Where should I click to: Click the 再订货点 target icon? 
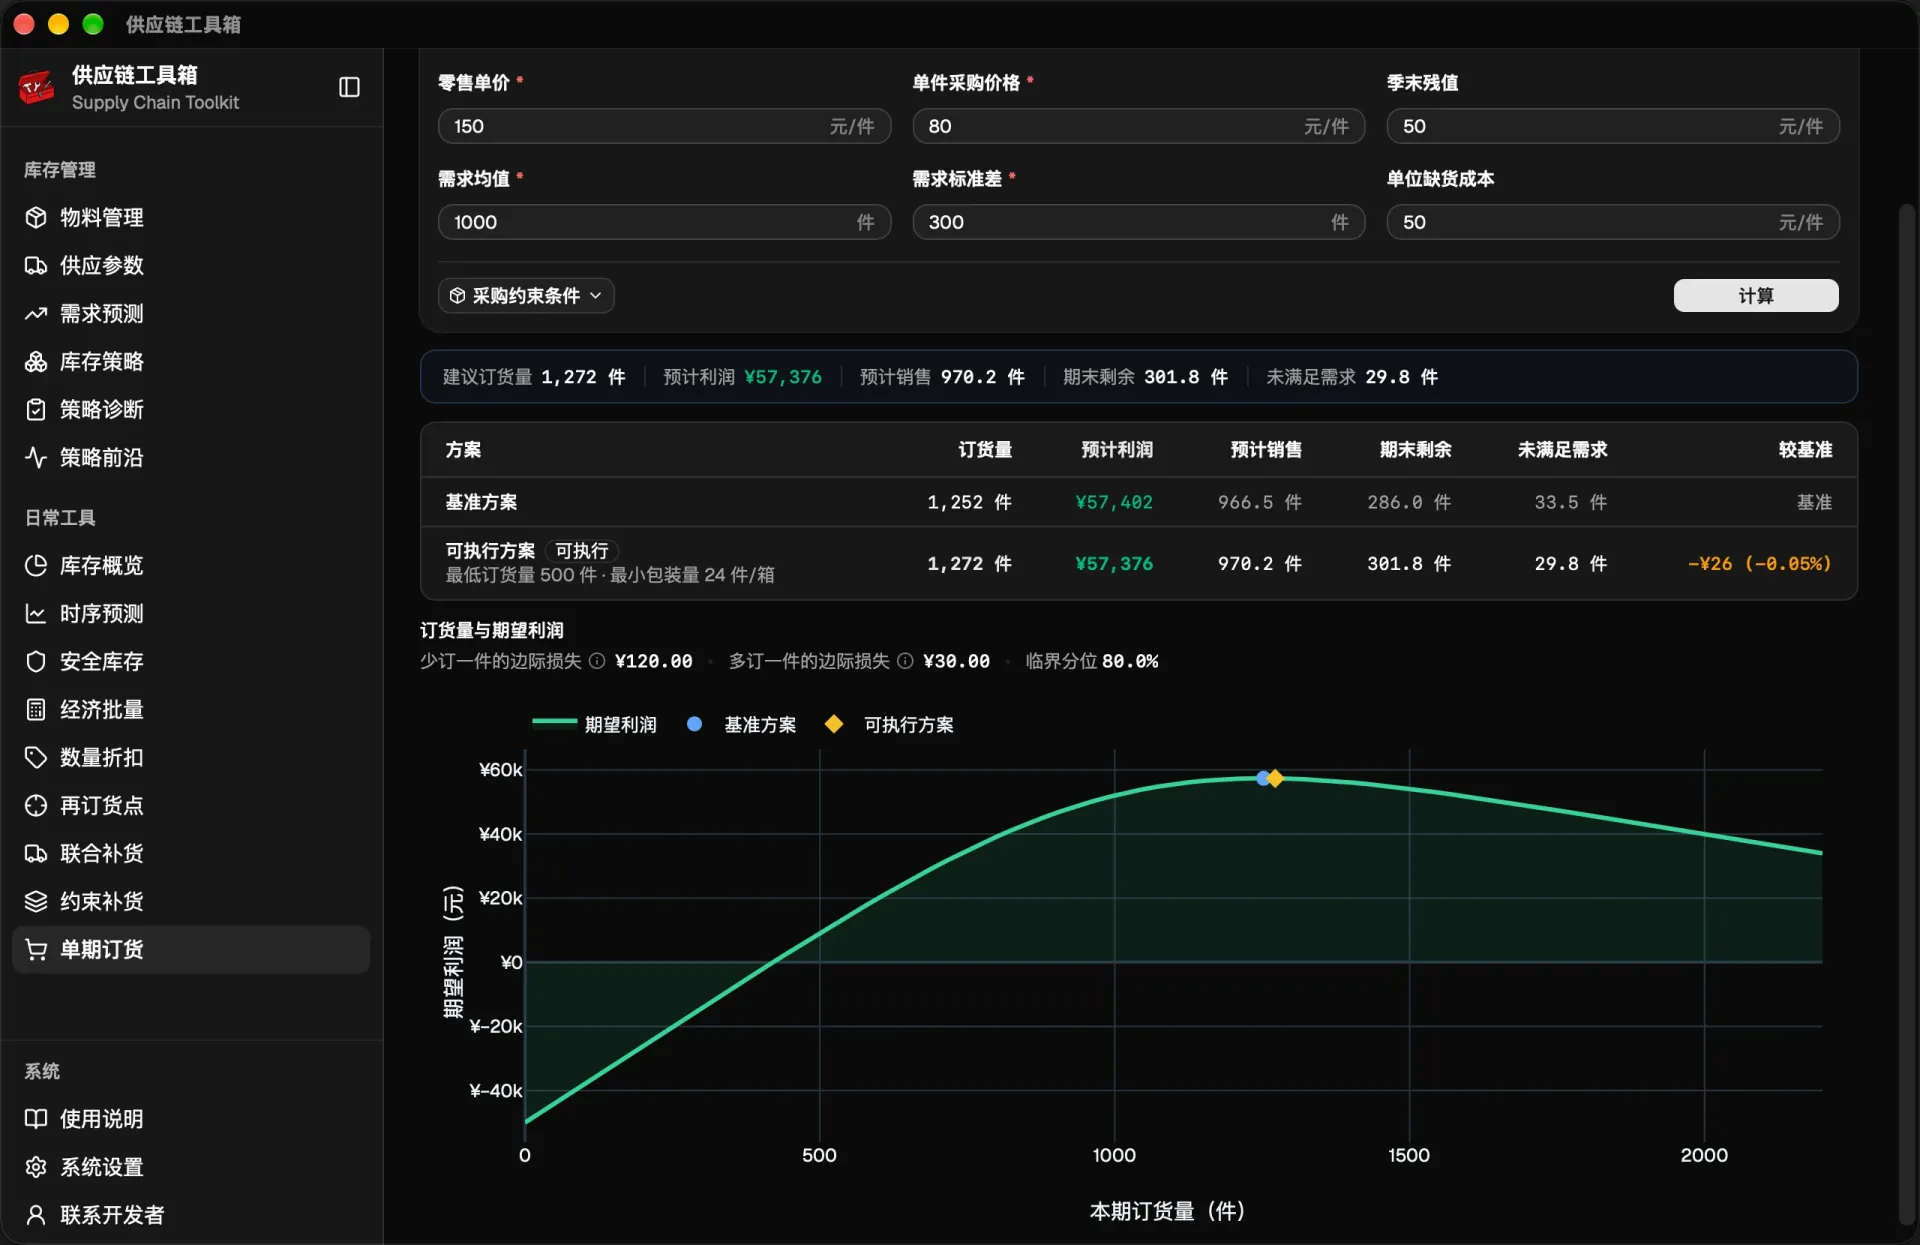(x=36, y=805)
